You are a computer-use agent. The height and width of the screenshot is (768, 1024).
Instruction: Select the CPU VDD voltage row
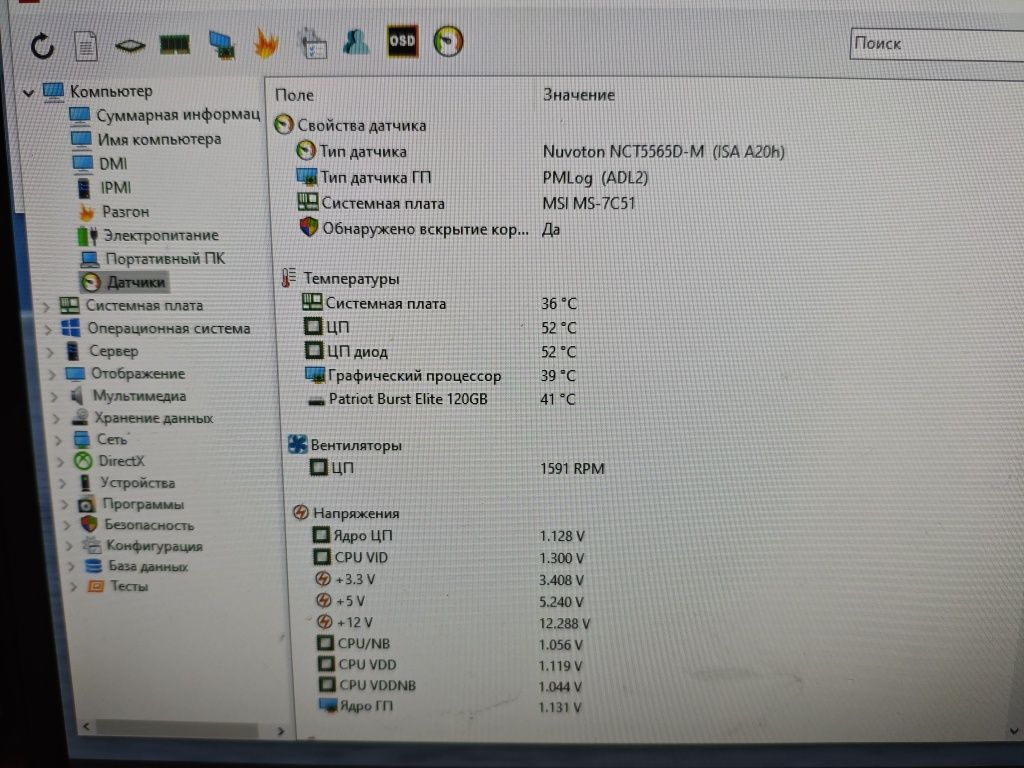click(x=450, y=665)
